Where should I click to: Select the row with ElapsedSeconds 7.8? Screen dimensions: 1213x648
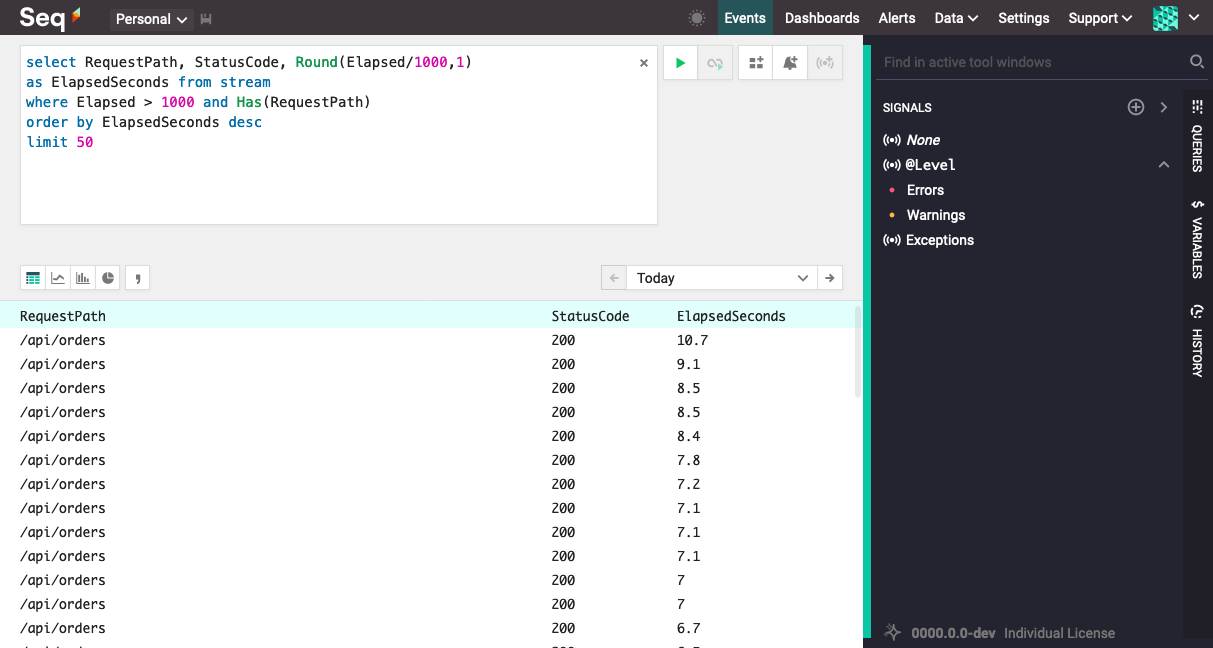point(427,460)
